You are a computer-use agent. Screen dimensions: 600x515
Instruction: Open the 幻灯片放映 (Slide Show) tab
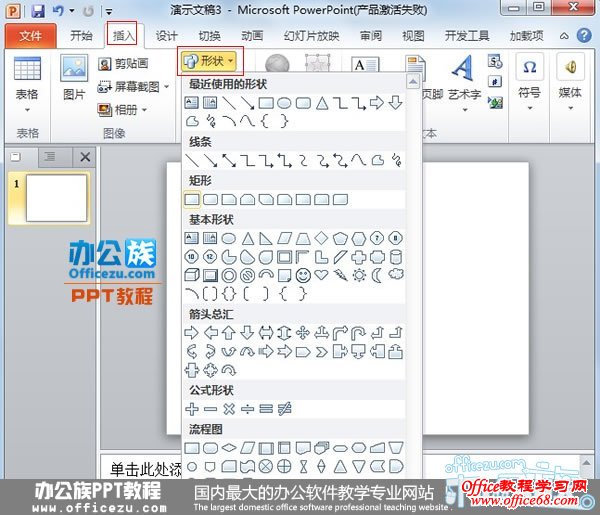coord(311,36)
